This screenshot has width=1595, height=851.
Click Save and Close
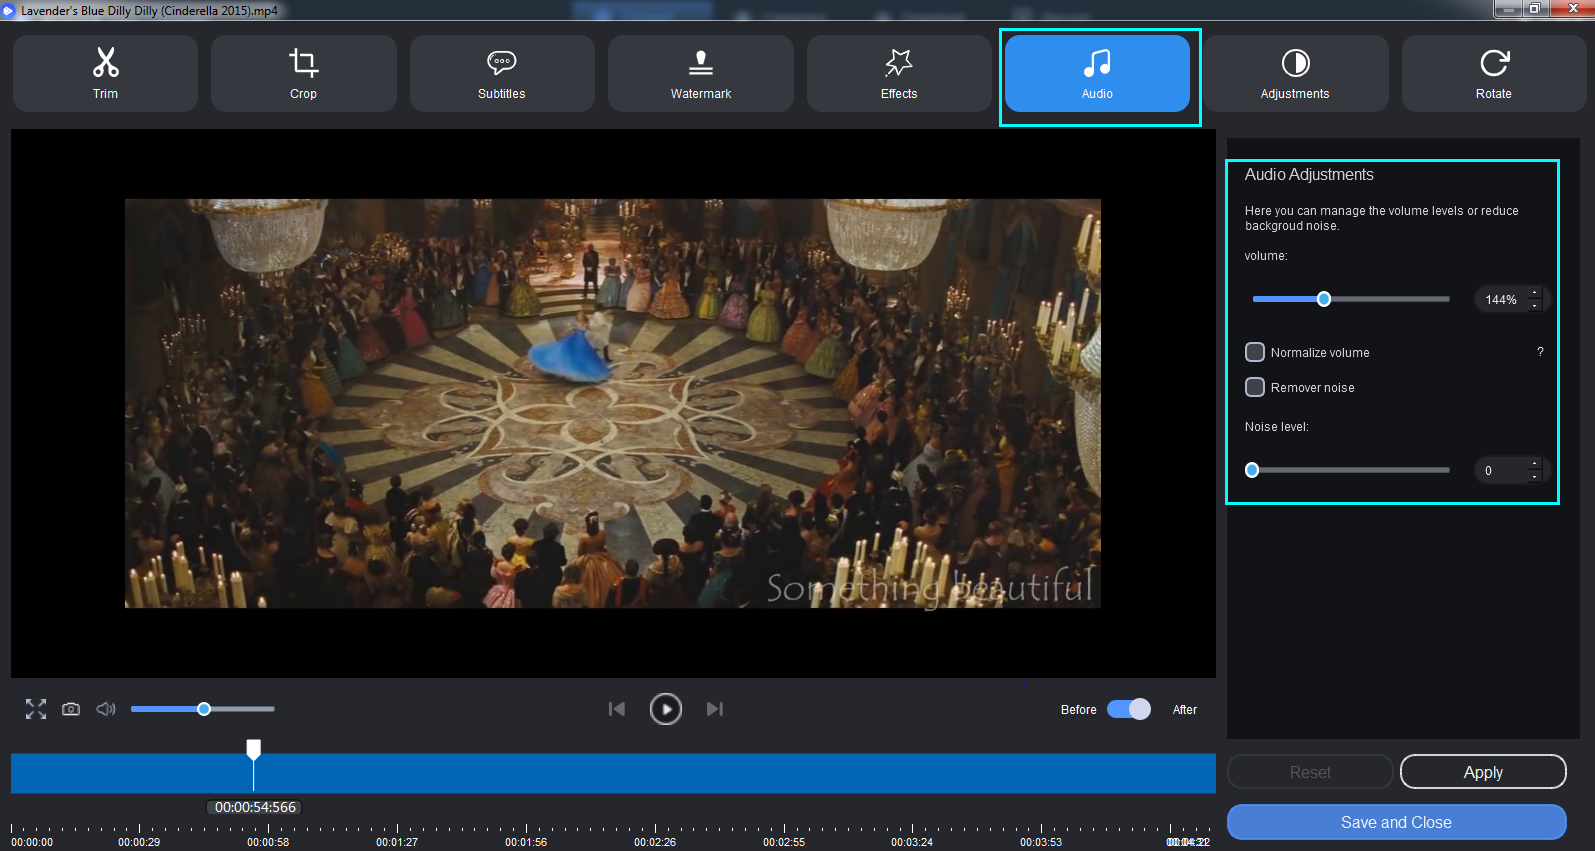[x=1396, y=822]
